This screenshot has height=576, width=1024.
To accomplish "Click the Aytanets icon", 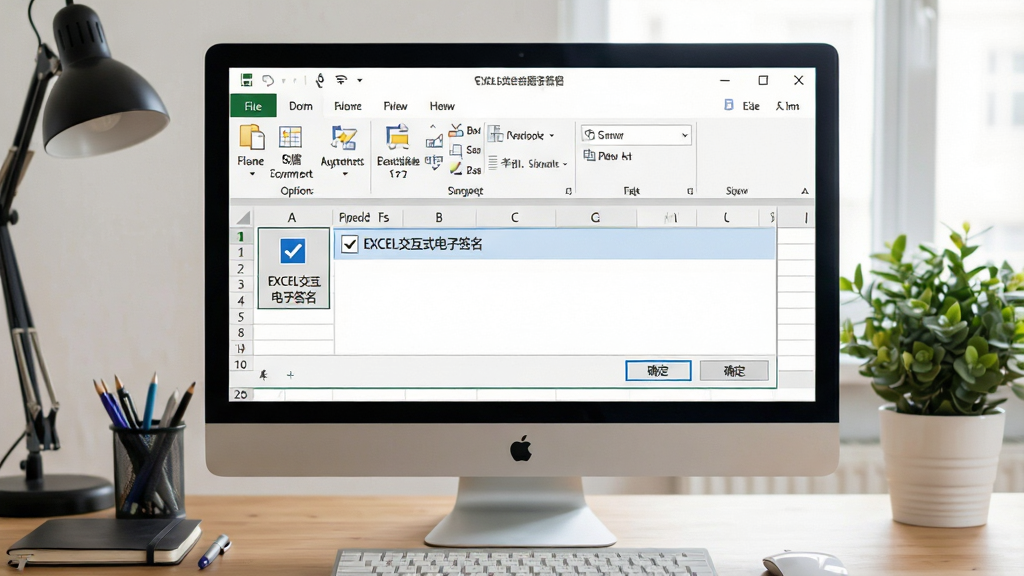I will coord(344,138).
